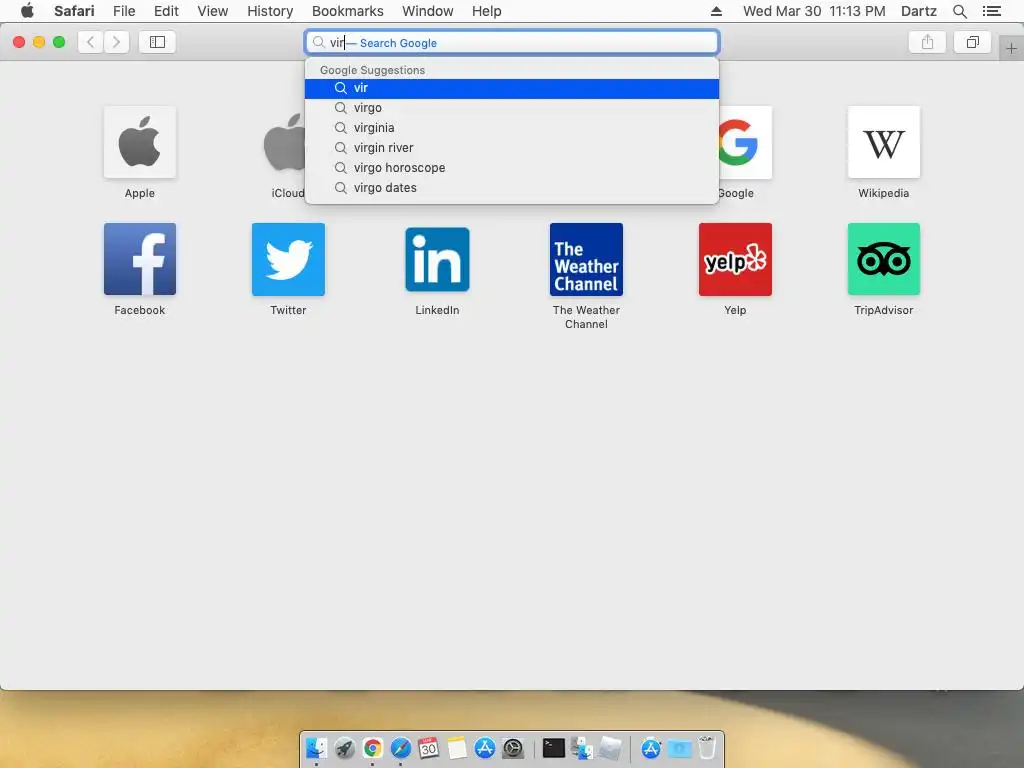This screenshot has height=768, width=1024.
Task: Click the Dartz user name in the menu bar
Action: tap(919, 11)
